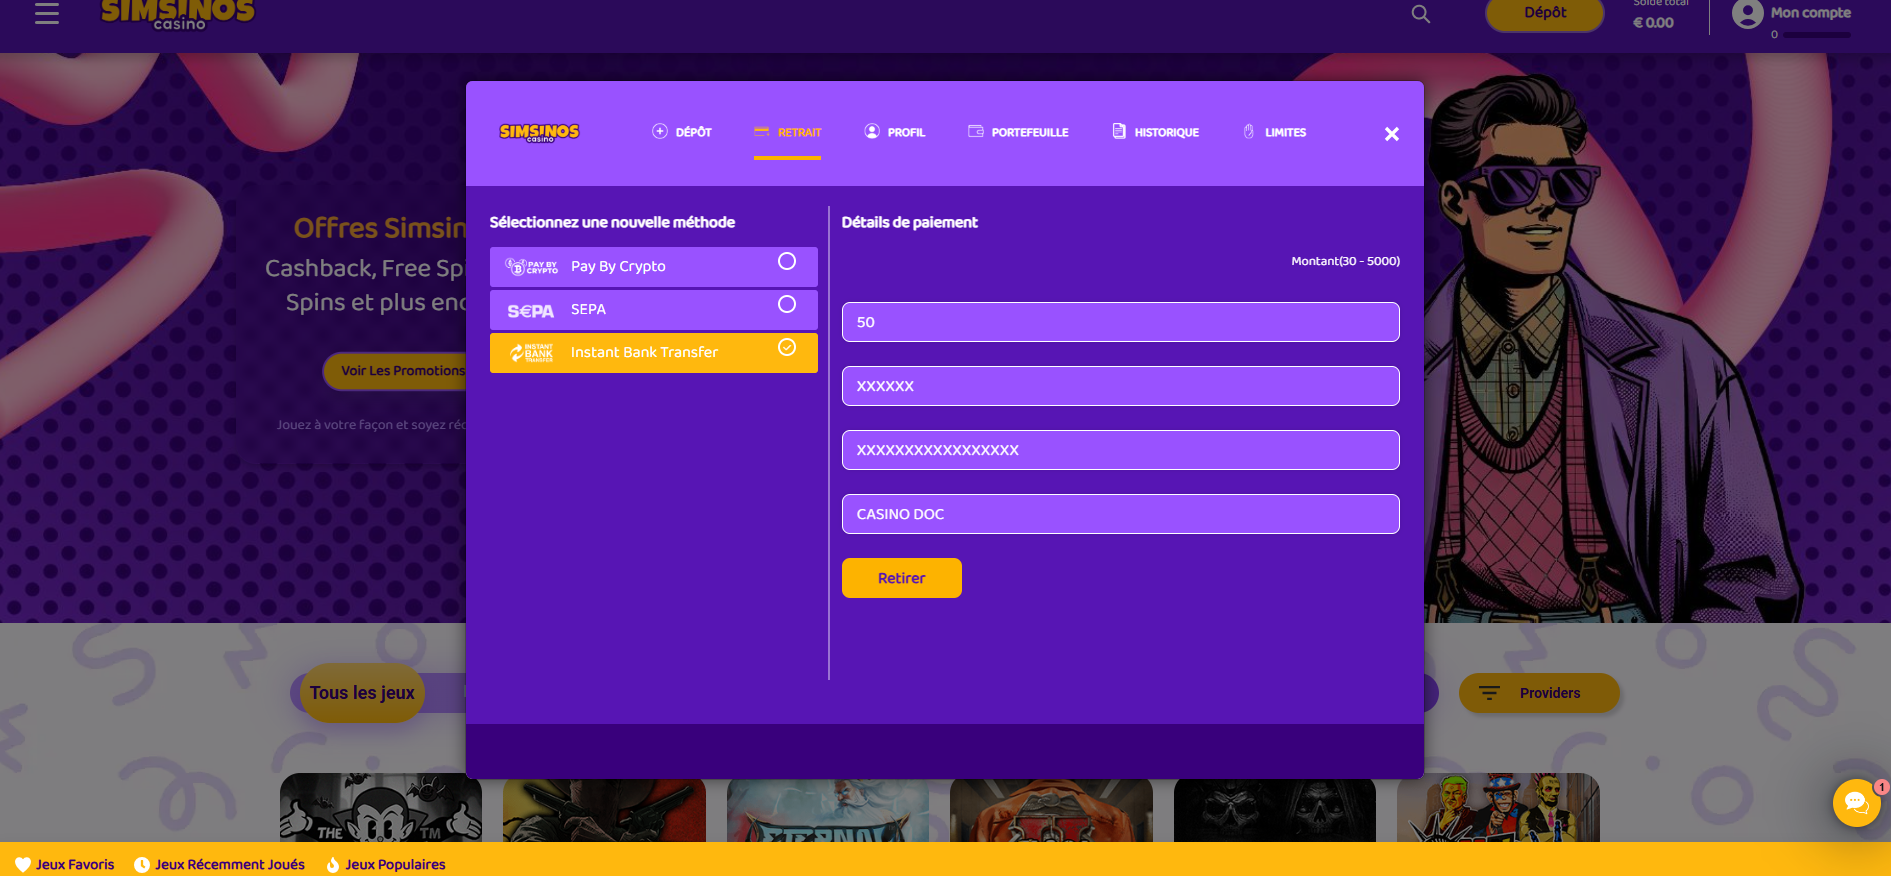The height and width of the screenshot is (876, 1891).
Task: Click the Tous les jeux button
Action: 362,693
